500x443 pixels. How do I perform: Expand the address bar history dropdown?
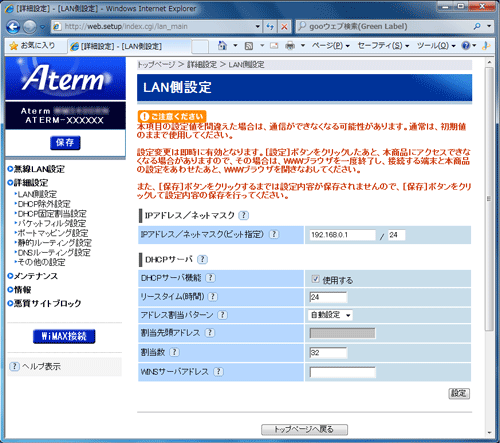[257, 27]
